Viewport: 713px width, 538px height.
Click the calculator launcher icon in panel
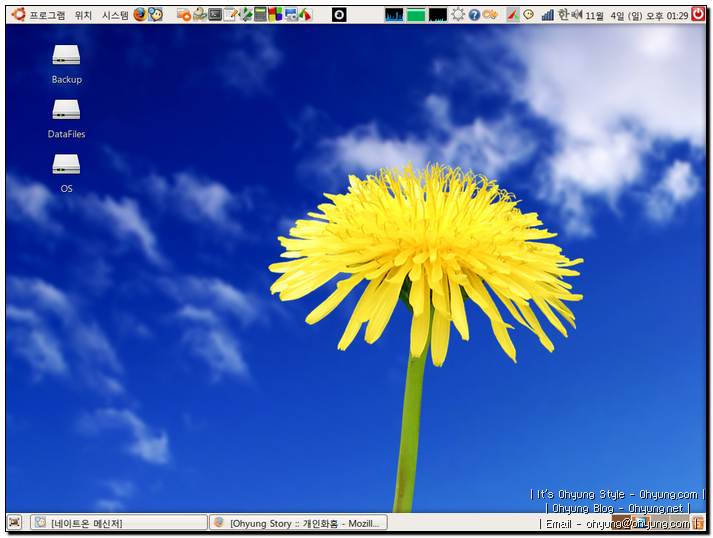click(x=260, y=15)
